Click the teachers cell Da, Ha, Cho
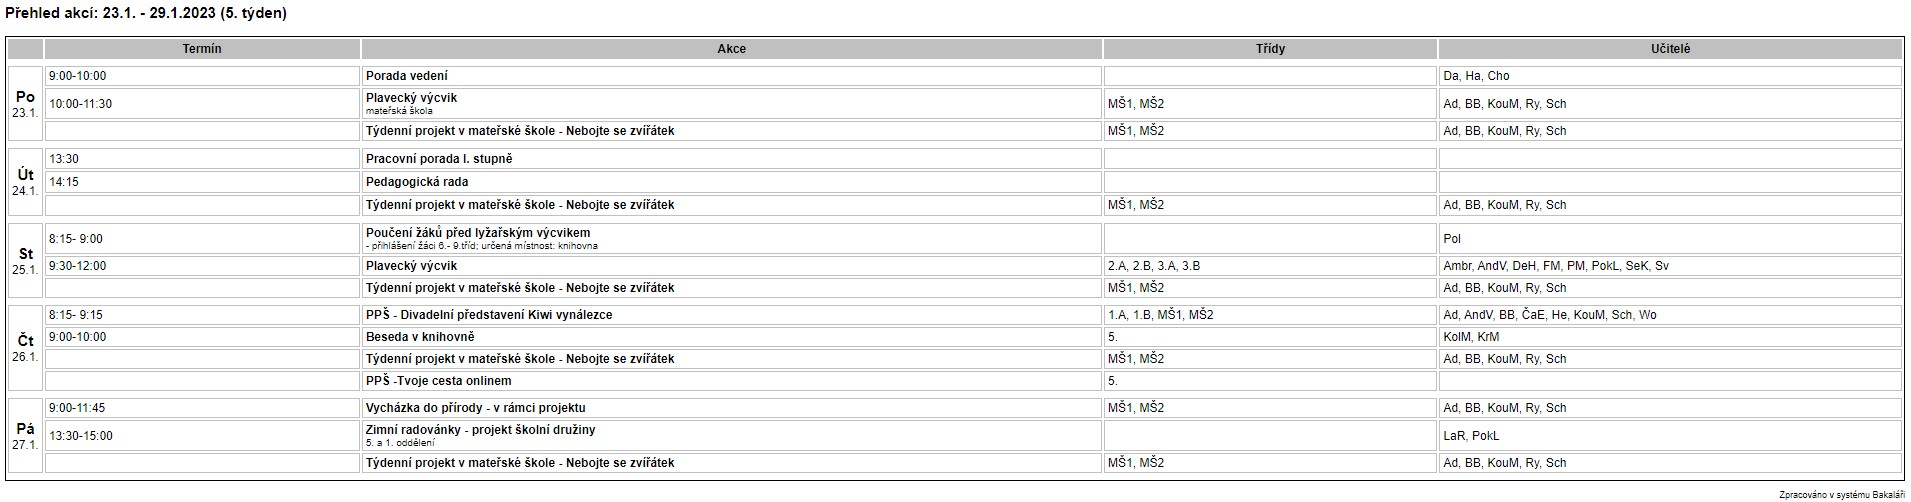Image resolution: width=1911 pixels, height=502 pixels. pyautogui.click(x=1476, y=76)
